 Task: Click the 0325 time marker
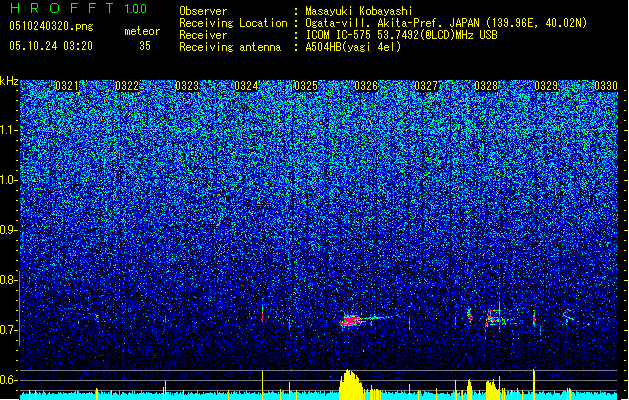(x=306, y=86)
